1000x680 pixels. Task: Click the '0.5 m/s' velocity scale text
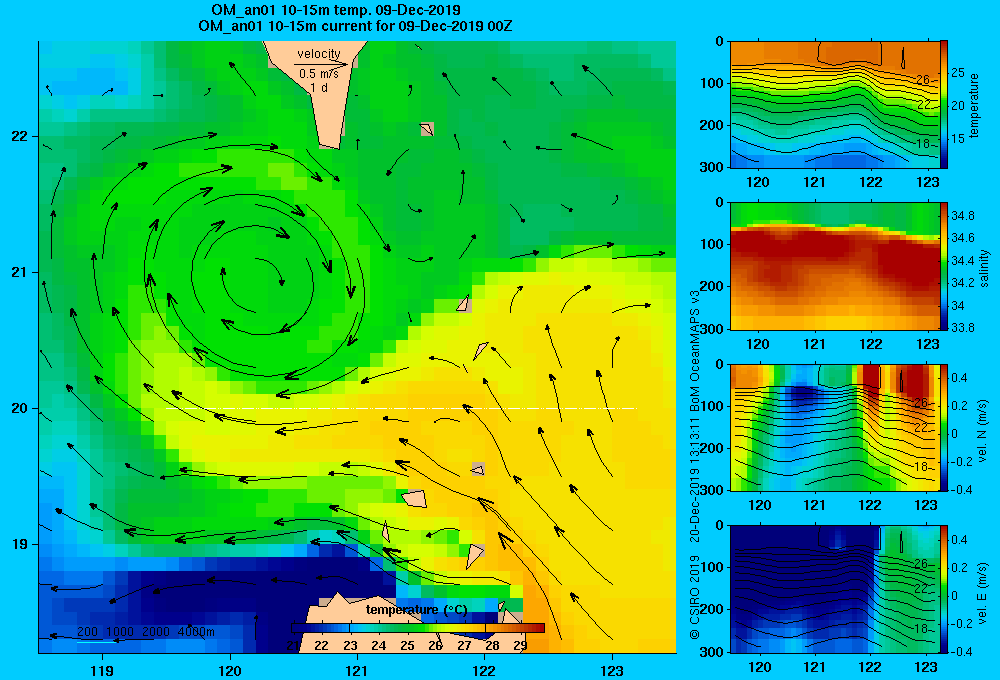[x=319, y=74]
